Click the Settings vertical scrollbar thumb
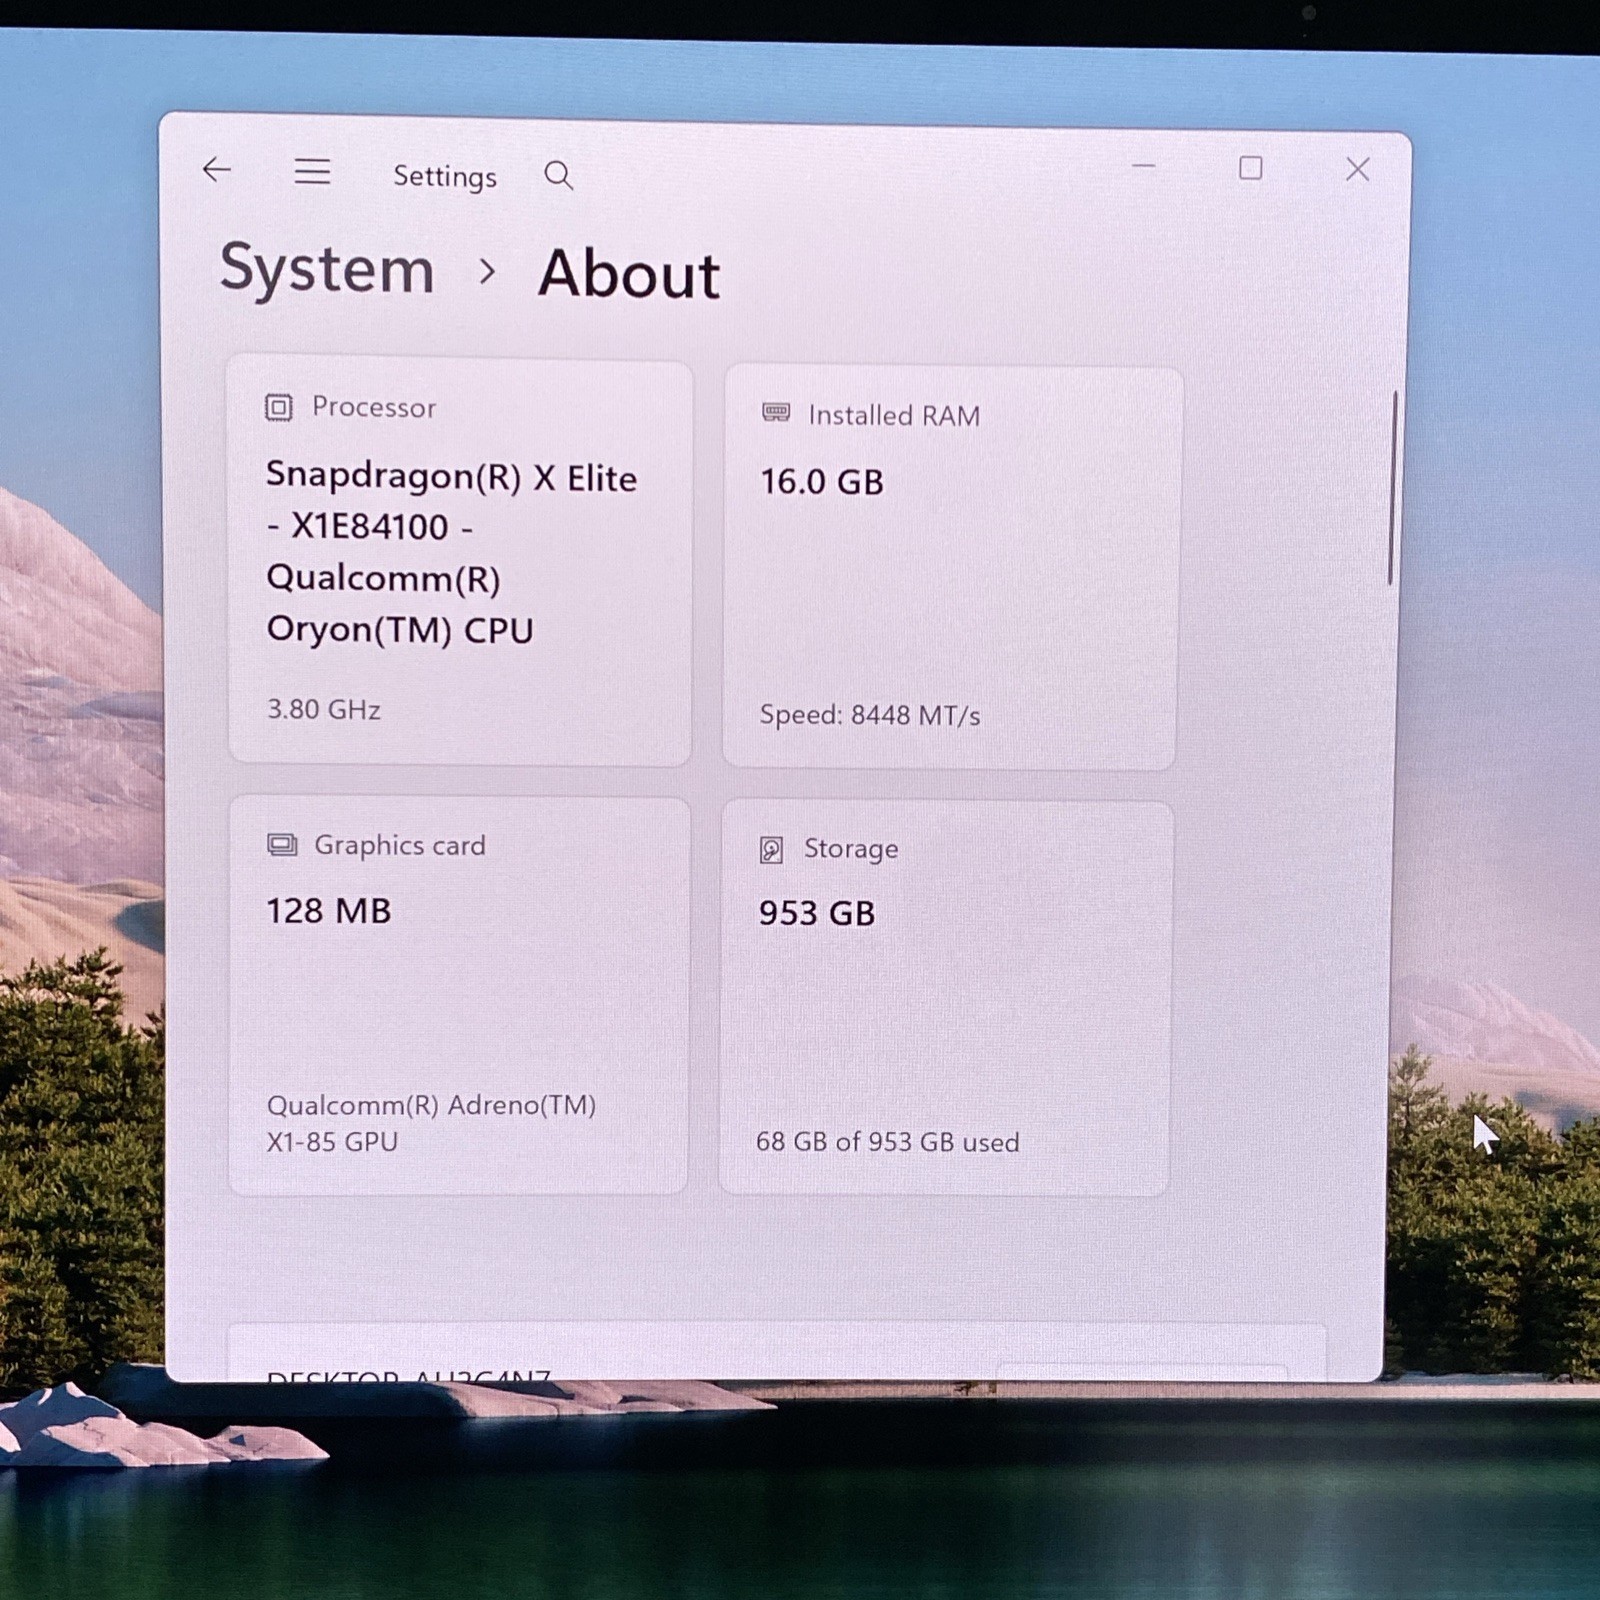Image resolution: width=1600 pixels, height=1600 pixels. (1392, 488)
